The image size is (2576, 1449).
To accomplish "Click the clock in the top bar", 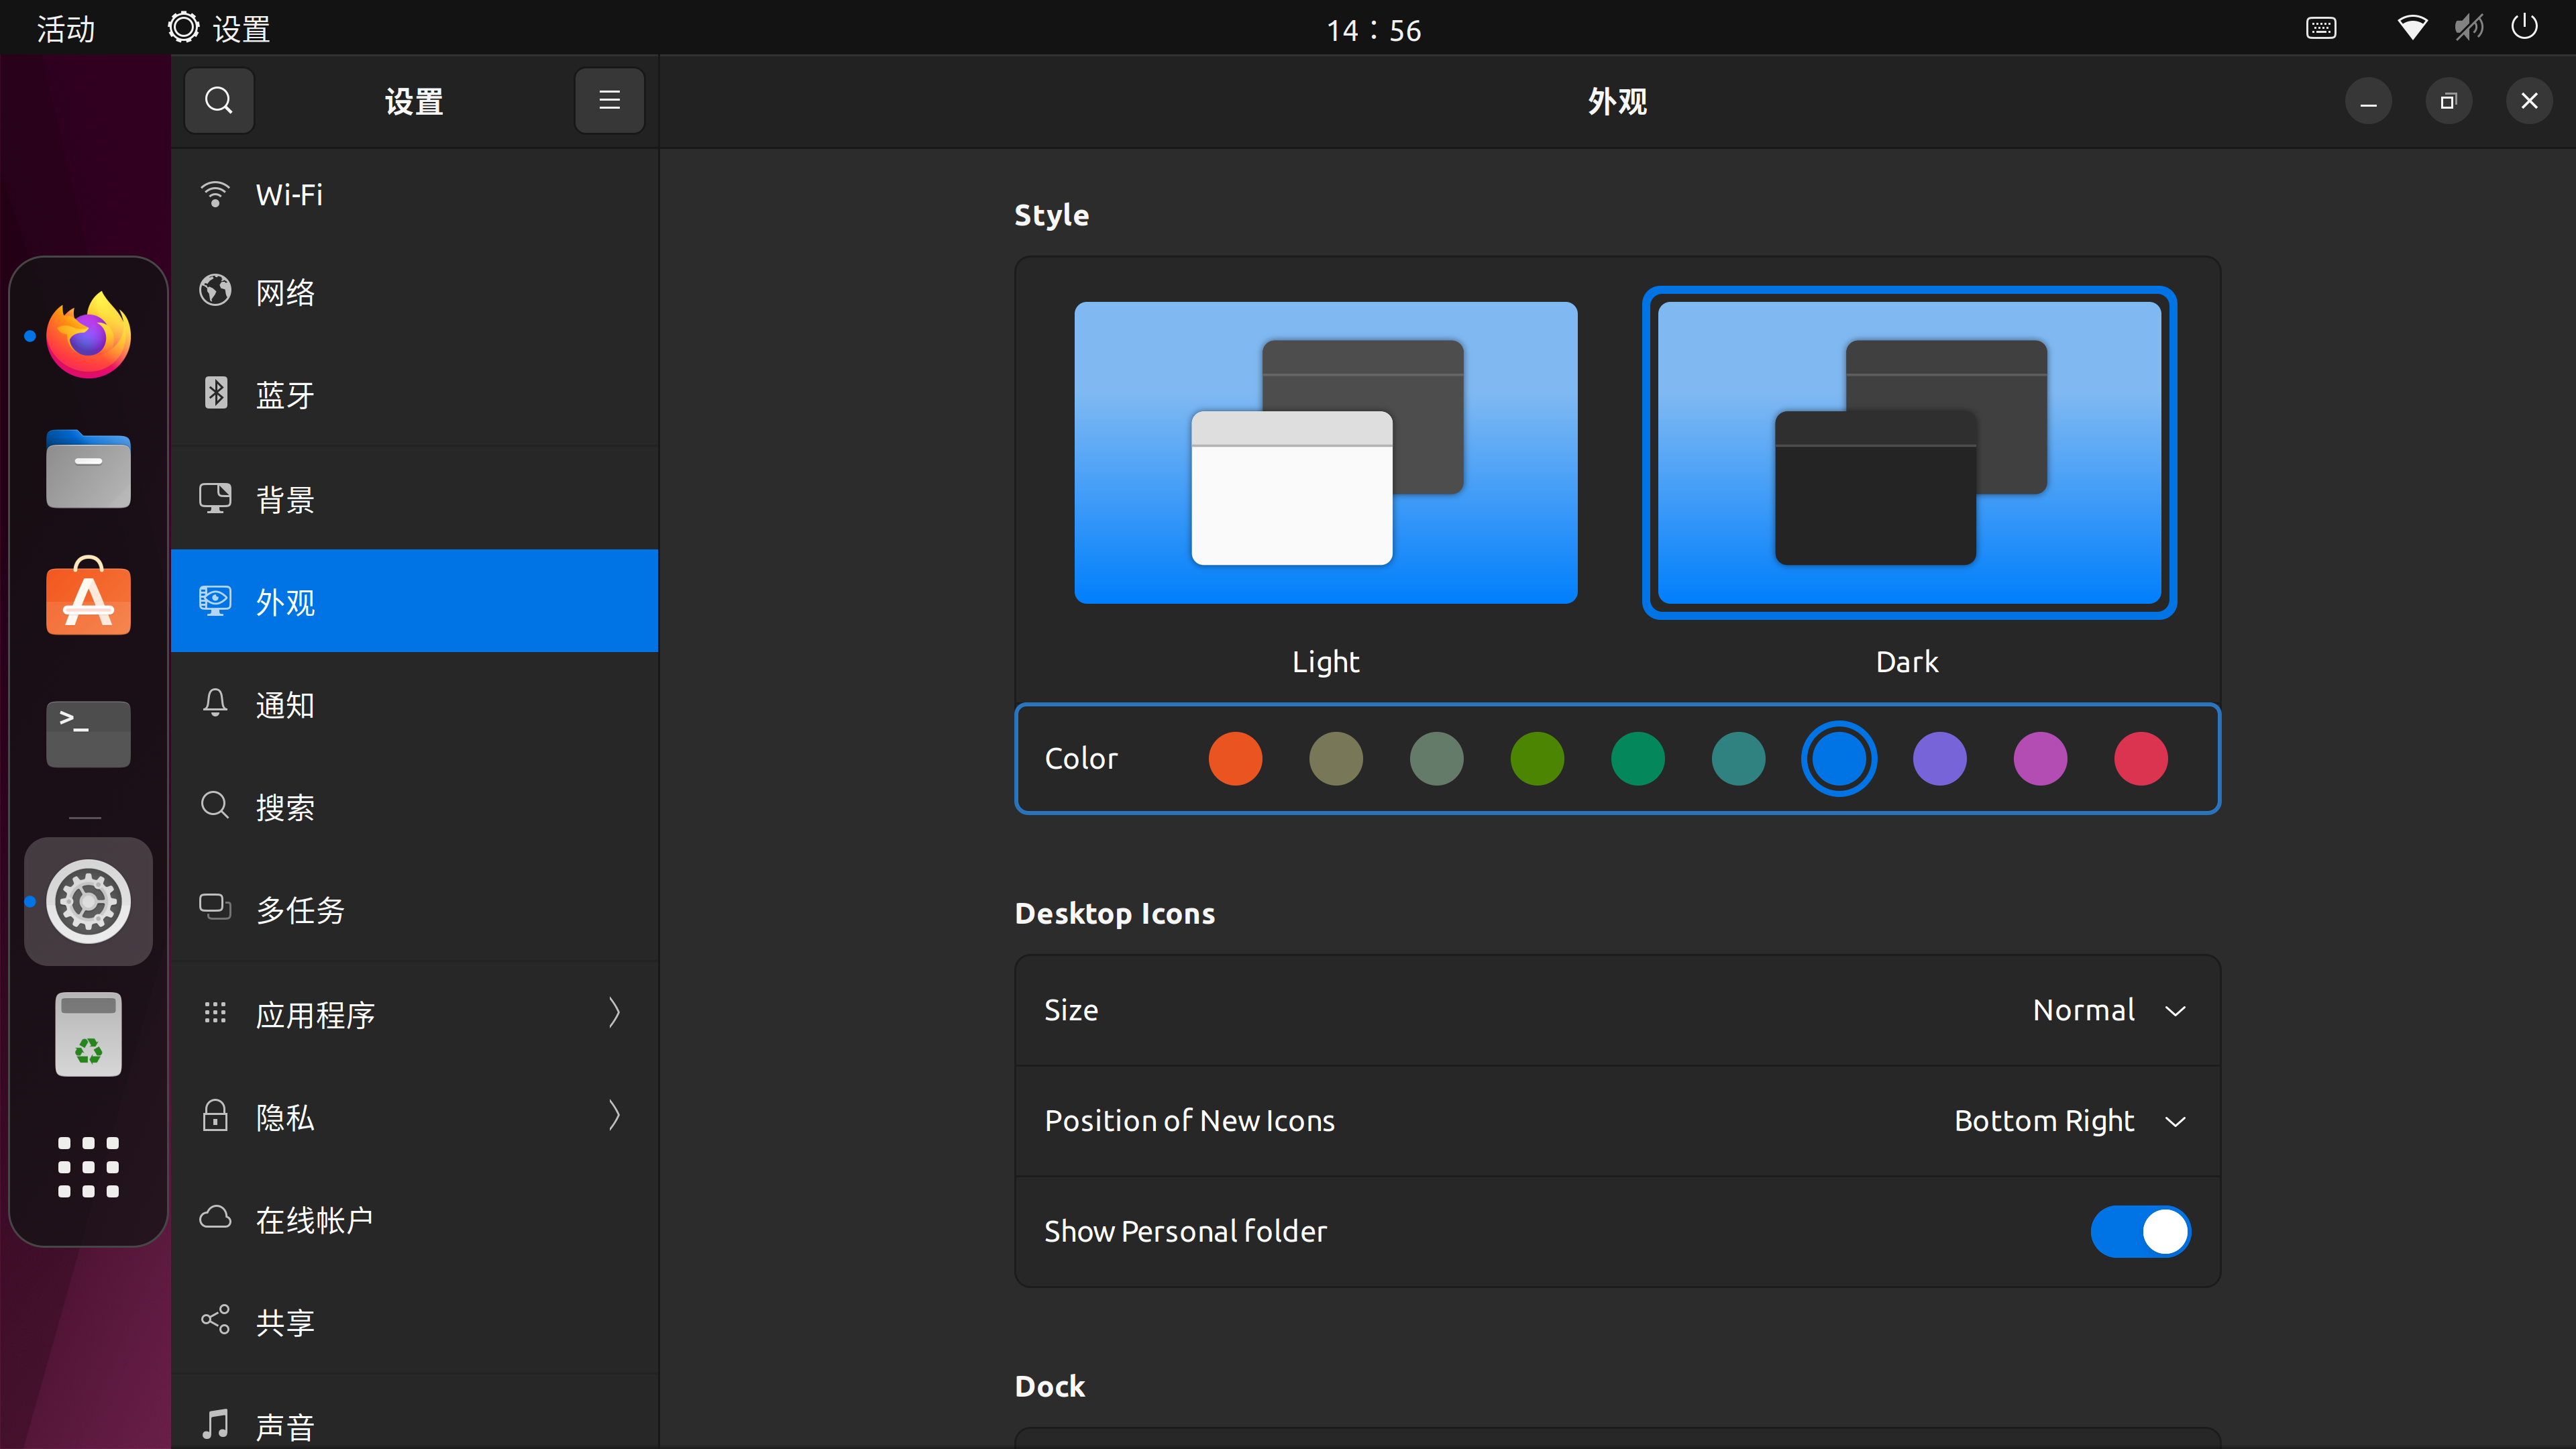I will point(1373,30).
